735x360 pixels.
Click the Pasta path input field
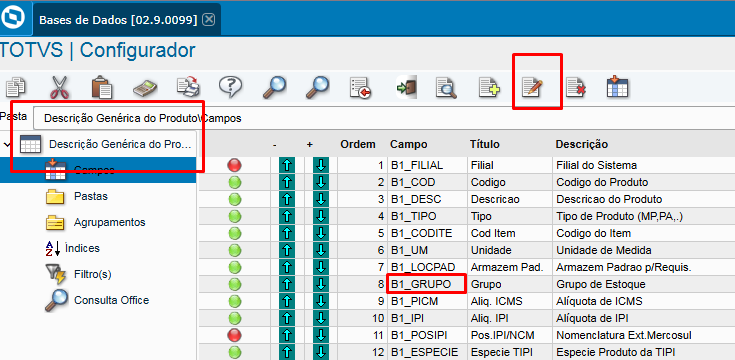(384, 118)
